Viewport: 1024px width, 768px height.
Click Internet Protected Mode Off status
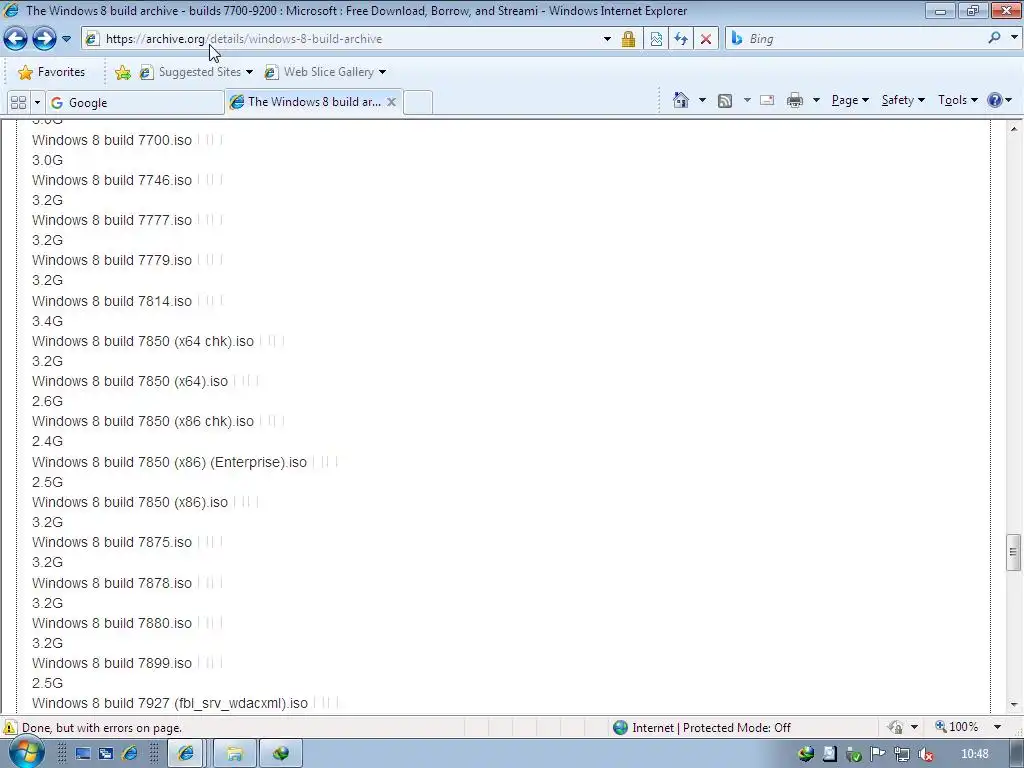click(702, 727)
